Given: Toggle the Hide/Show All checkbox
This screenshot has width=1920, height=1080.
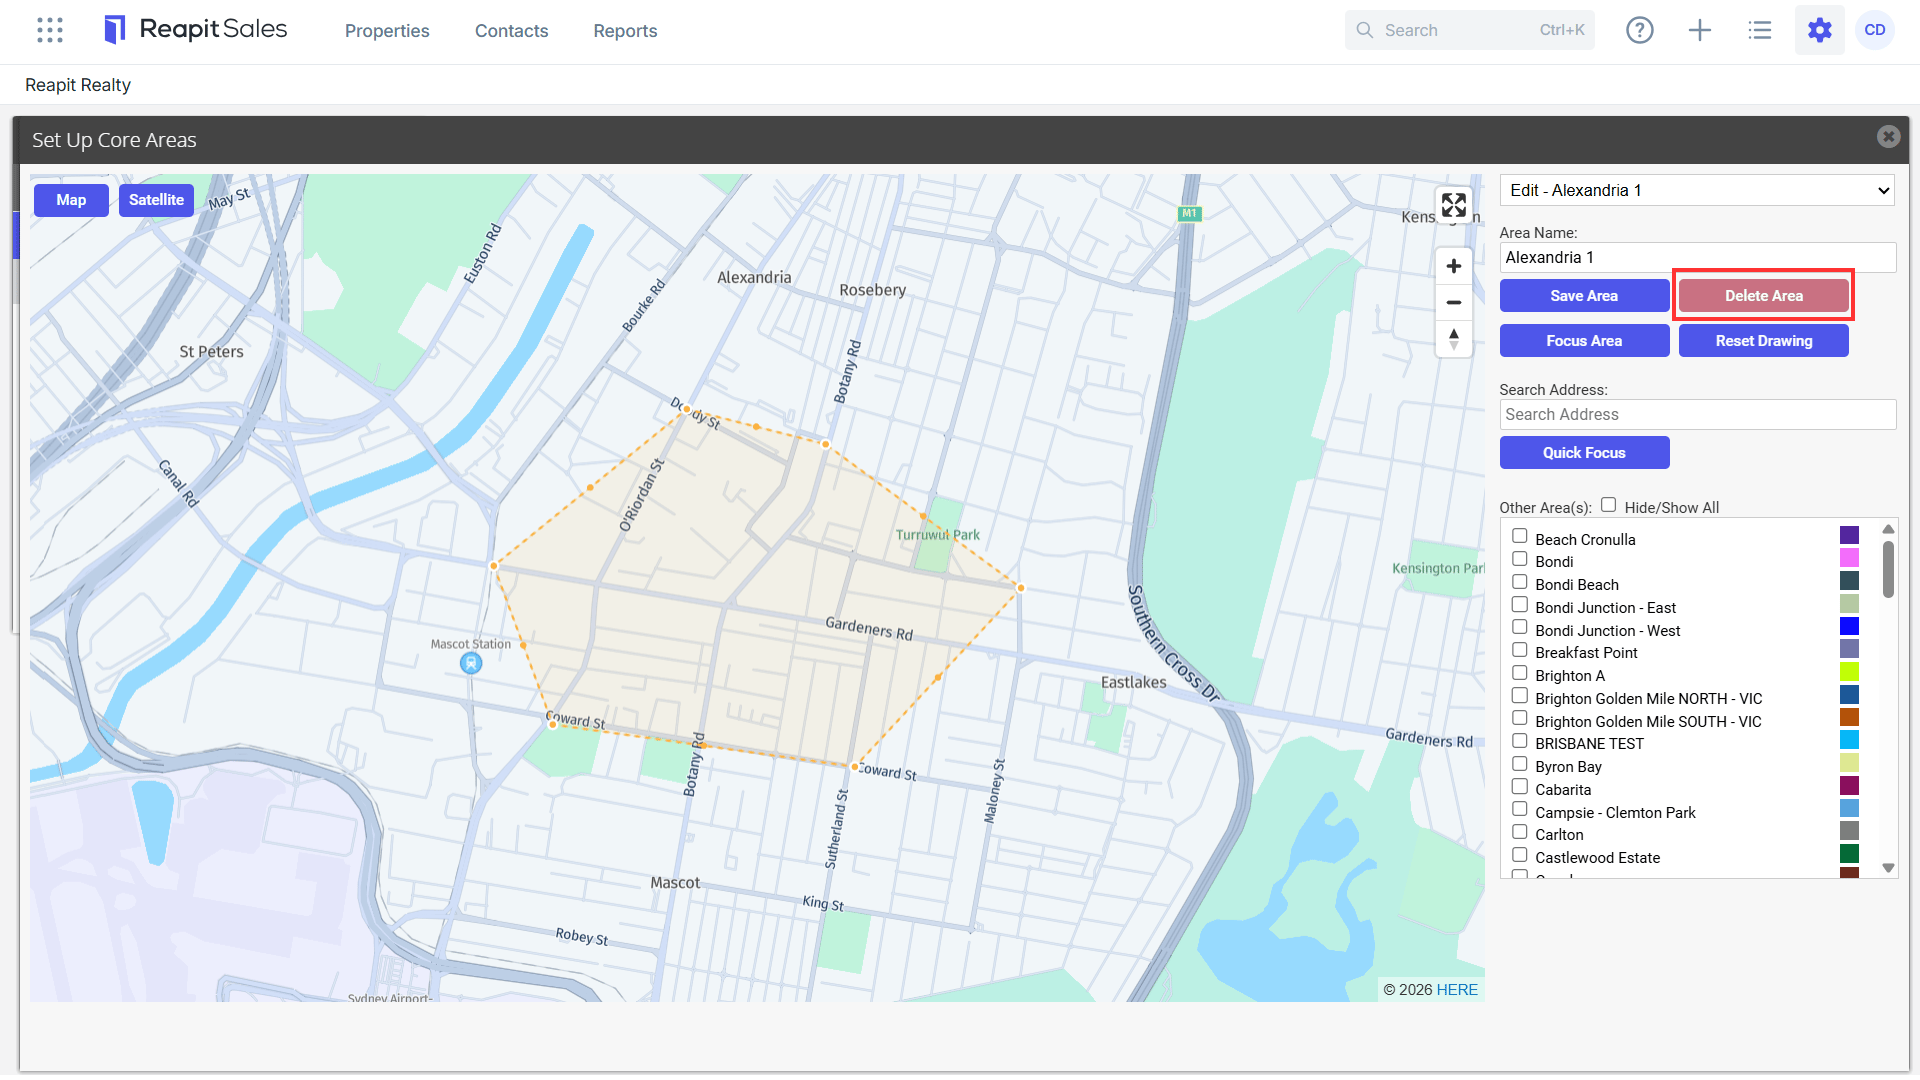Looking at the screenshot, I should click(1608, 505).
